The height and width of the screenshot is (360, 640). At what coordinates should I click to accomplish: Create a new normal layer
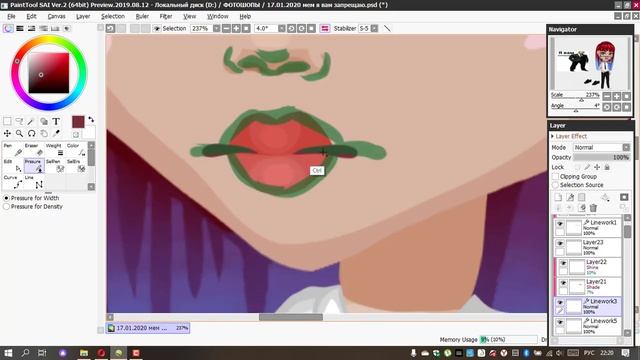coord(558,198)
